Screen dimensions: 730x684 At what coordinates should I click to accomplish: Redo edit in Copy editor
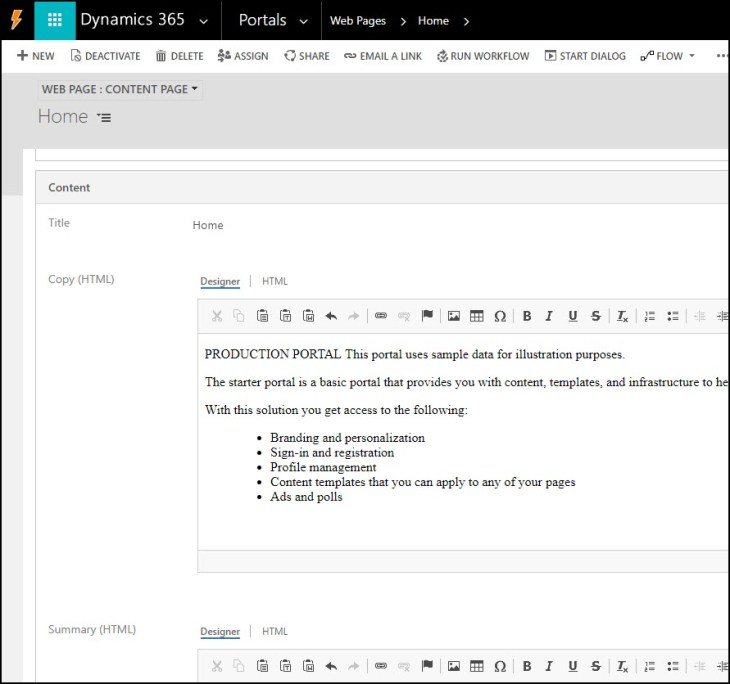pyautogui.click(x=354, y=316)
